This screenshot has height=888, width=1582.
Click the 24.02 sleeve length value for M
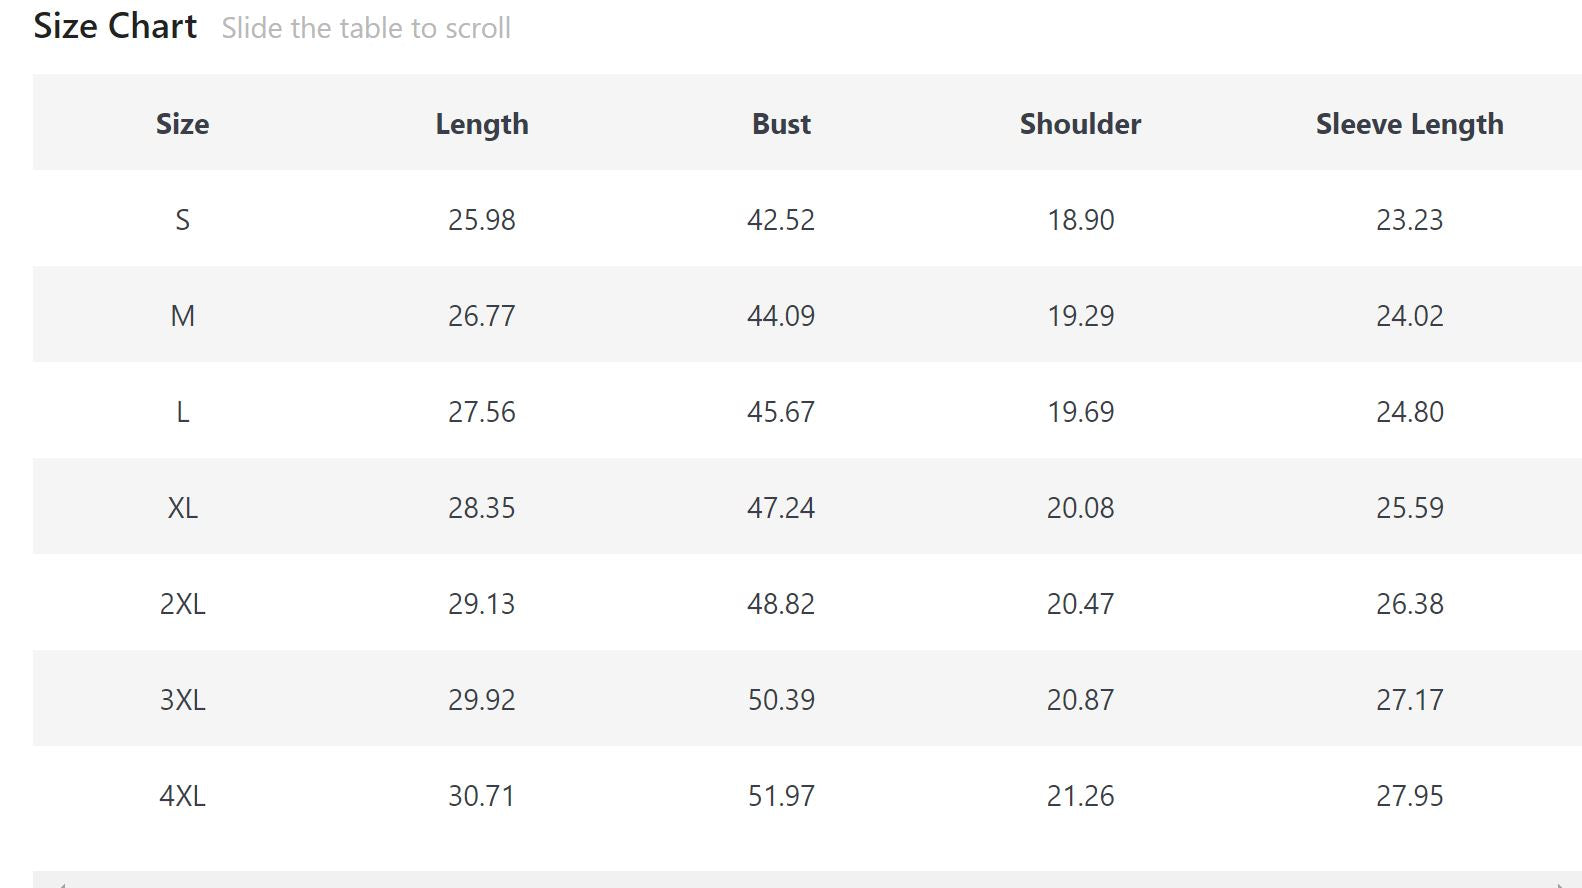click(1409, 316)
